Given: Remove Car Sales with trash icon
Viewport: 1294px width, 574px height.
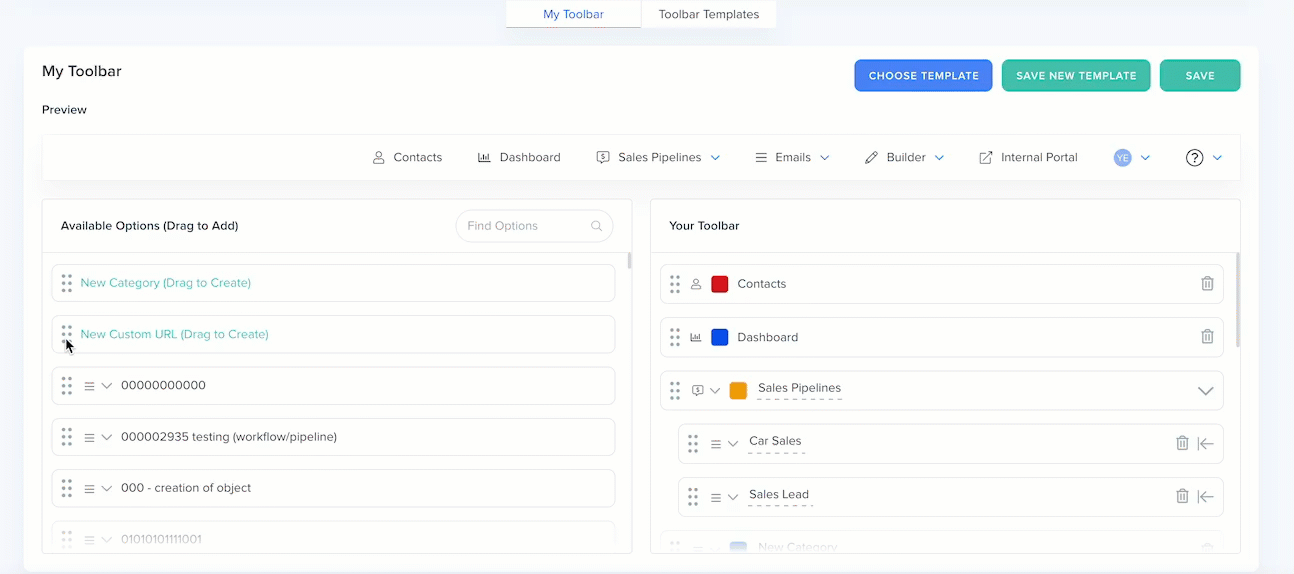Looking at the screenshot, I should pos(1182,442).
